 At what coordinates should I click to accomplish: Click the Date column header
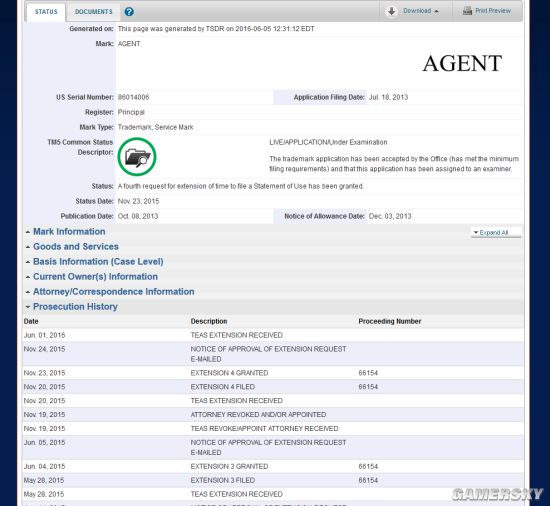point(31,321)
